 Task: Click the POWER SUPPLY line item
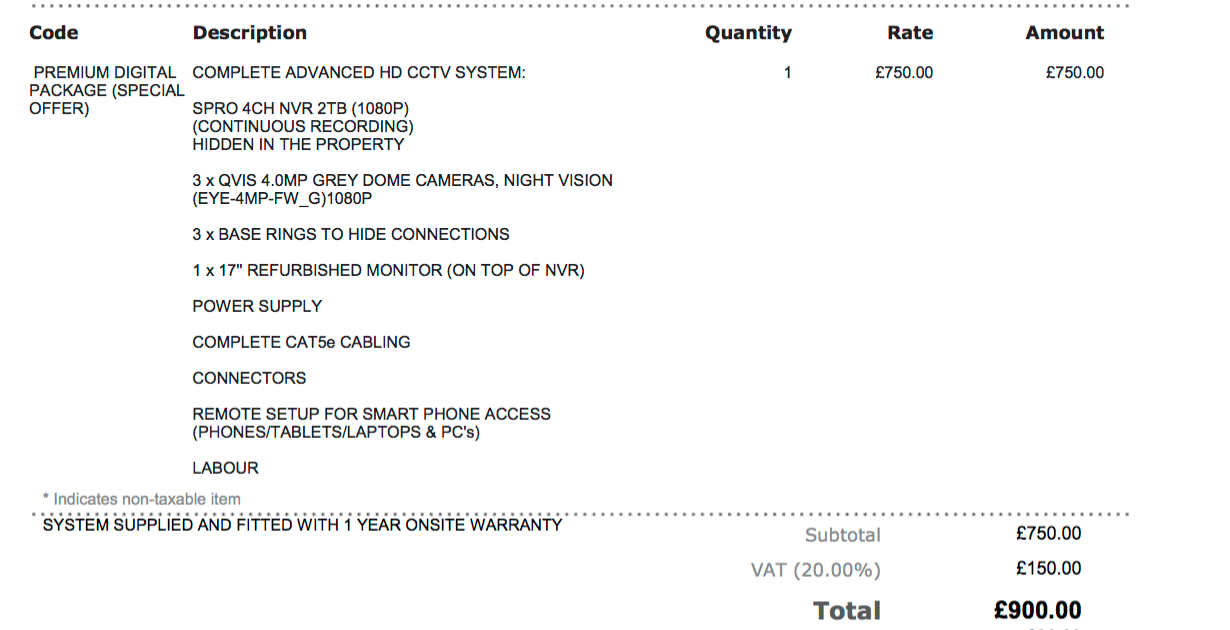[257, 306]
